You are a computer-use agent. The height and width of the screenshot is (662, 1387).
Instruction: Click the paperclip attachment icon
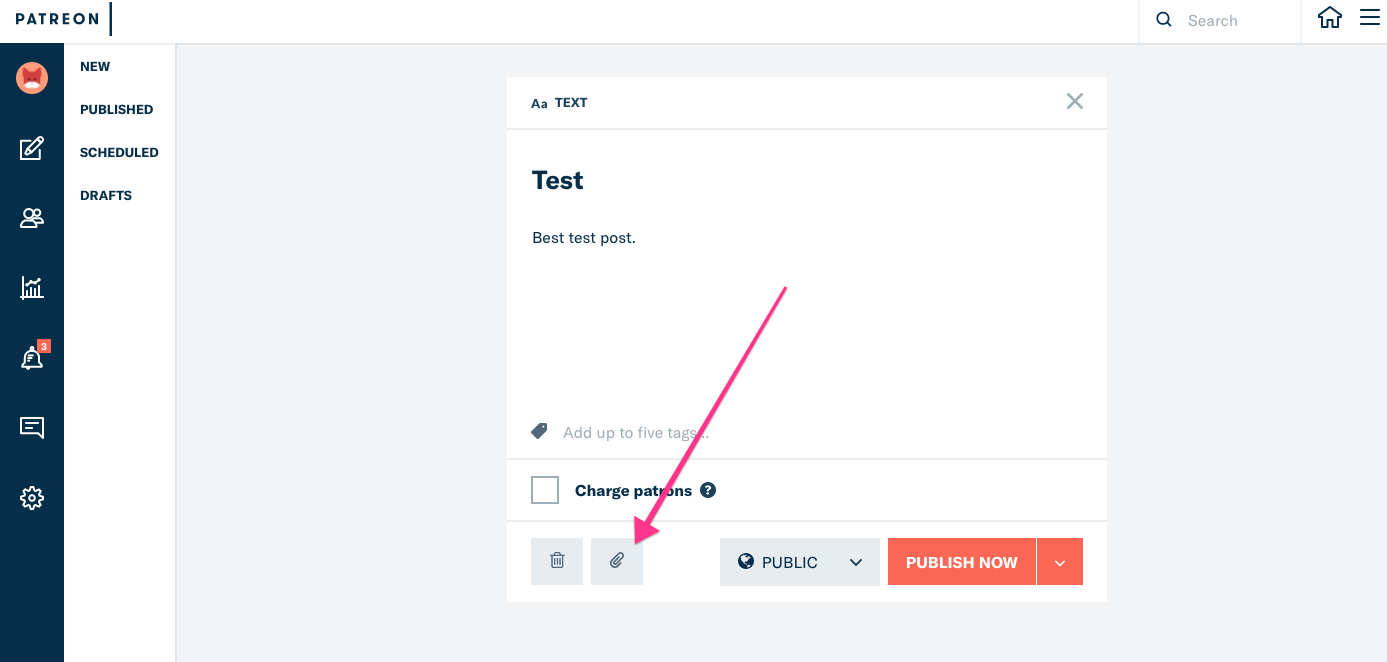point(617,561)
